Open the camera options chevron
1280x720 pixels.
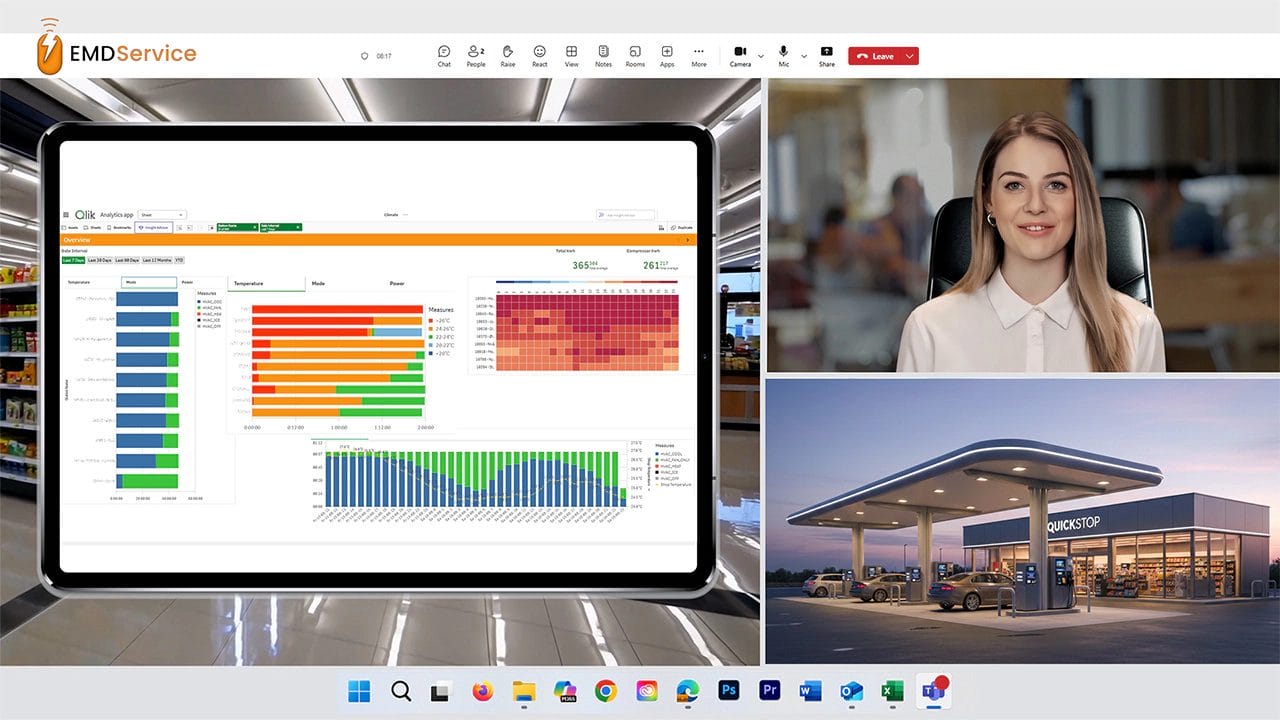point(762,56)
